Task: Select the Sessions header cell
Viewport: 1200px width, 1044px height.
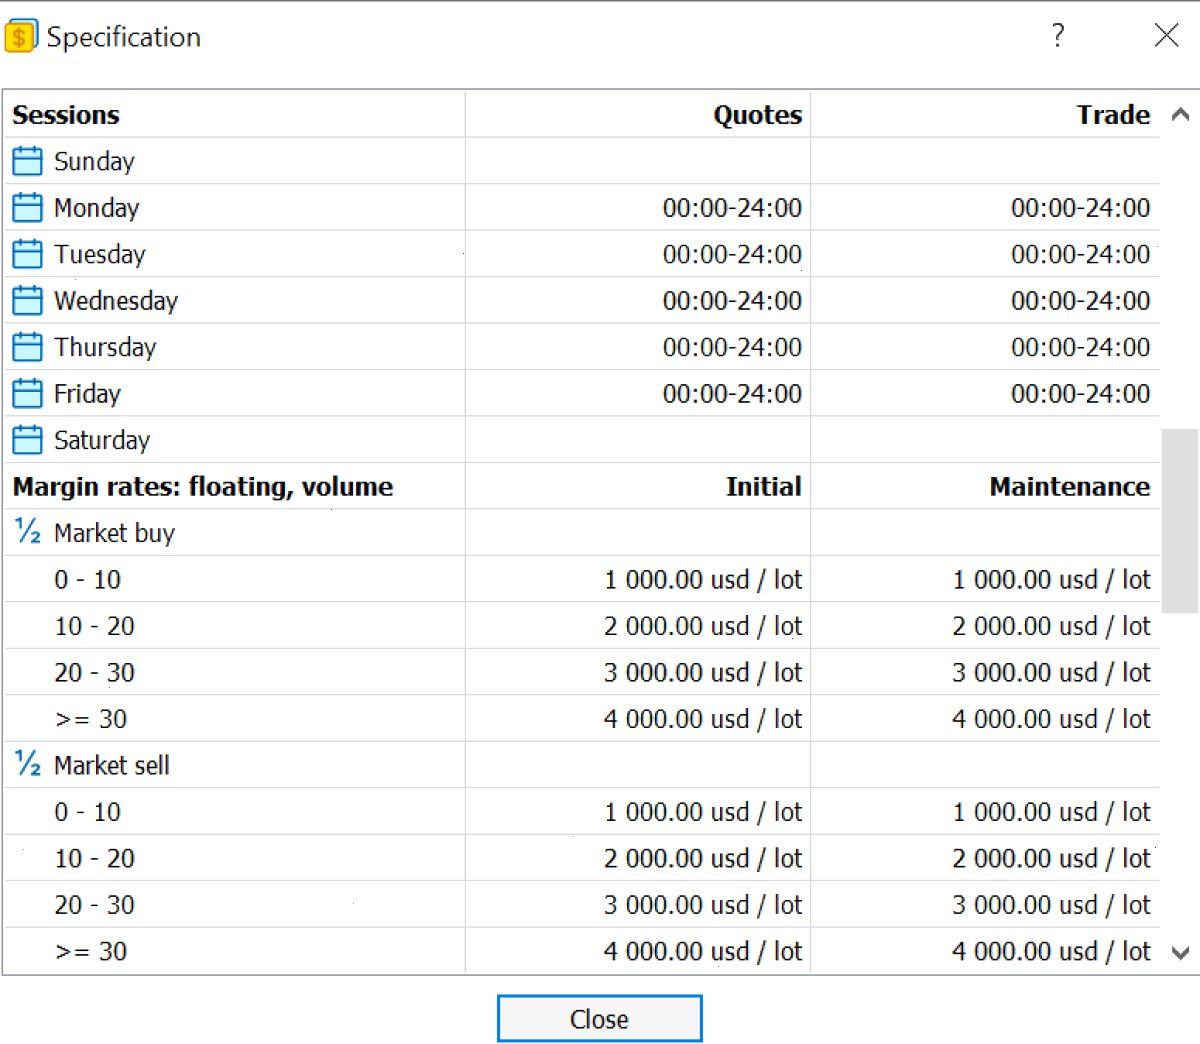Action: click(66, 115)
